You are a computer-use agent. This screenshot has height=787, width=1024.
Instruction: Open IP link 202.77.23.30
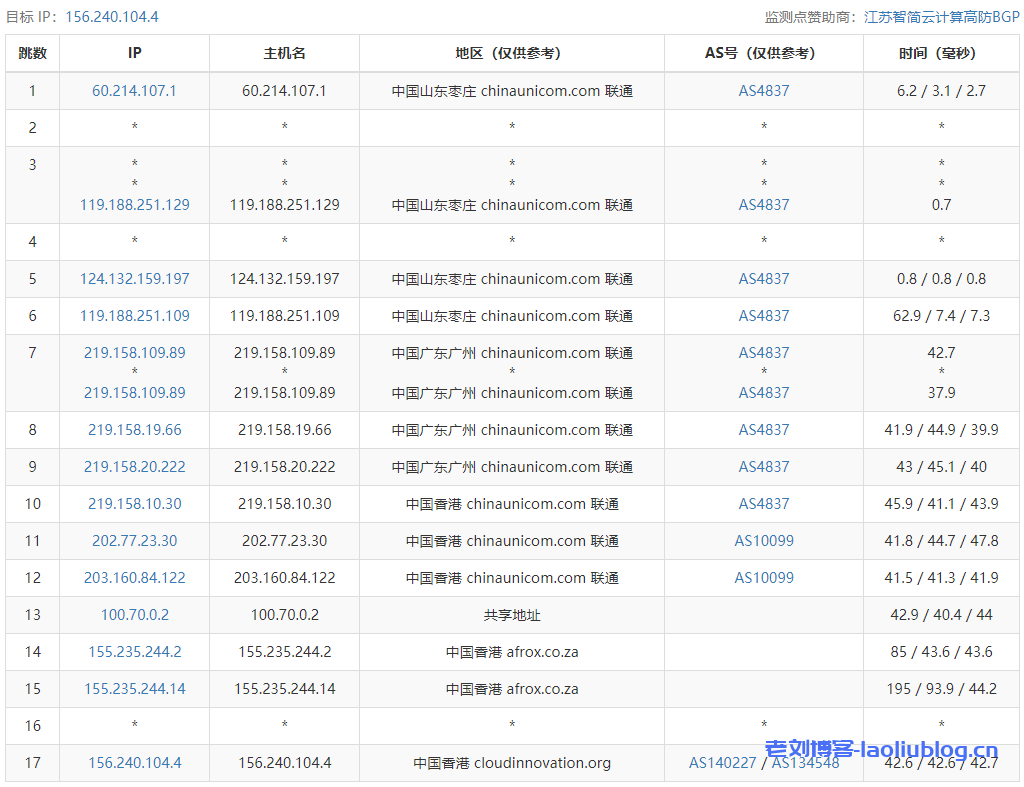coord(134,541)
